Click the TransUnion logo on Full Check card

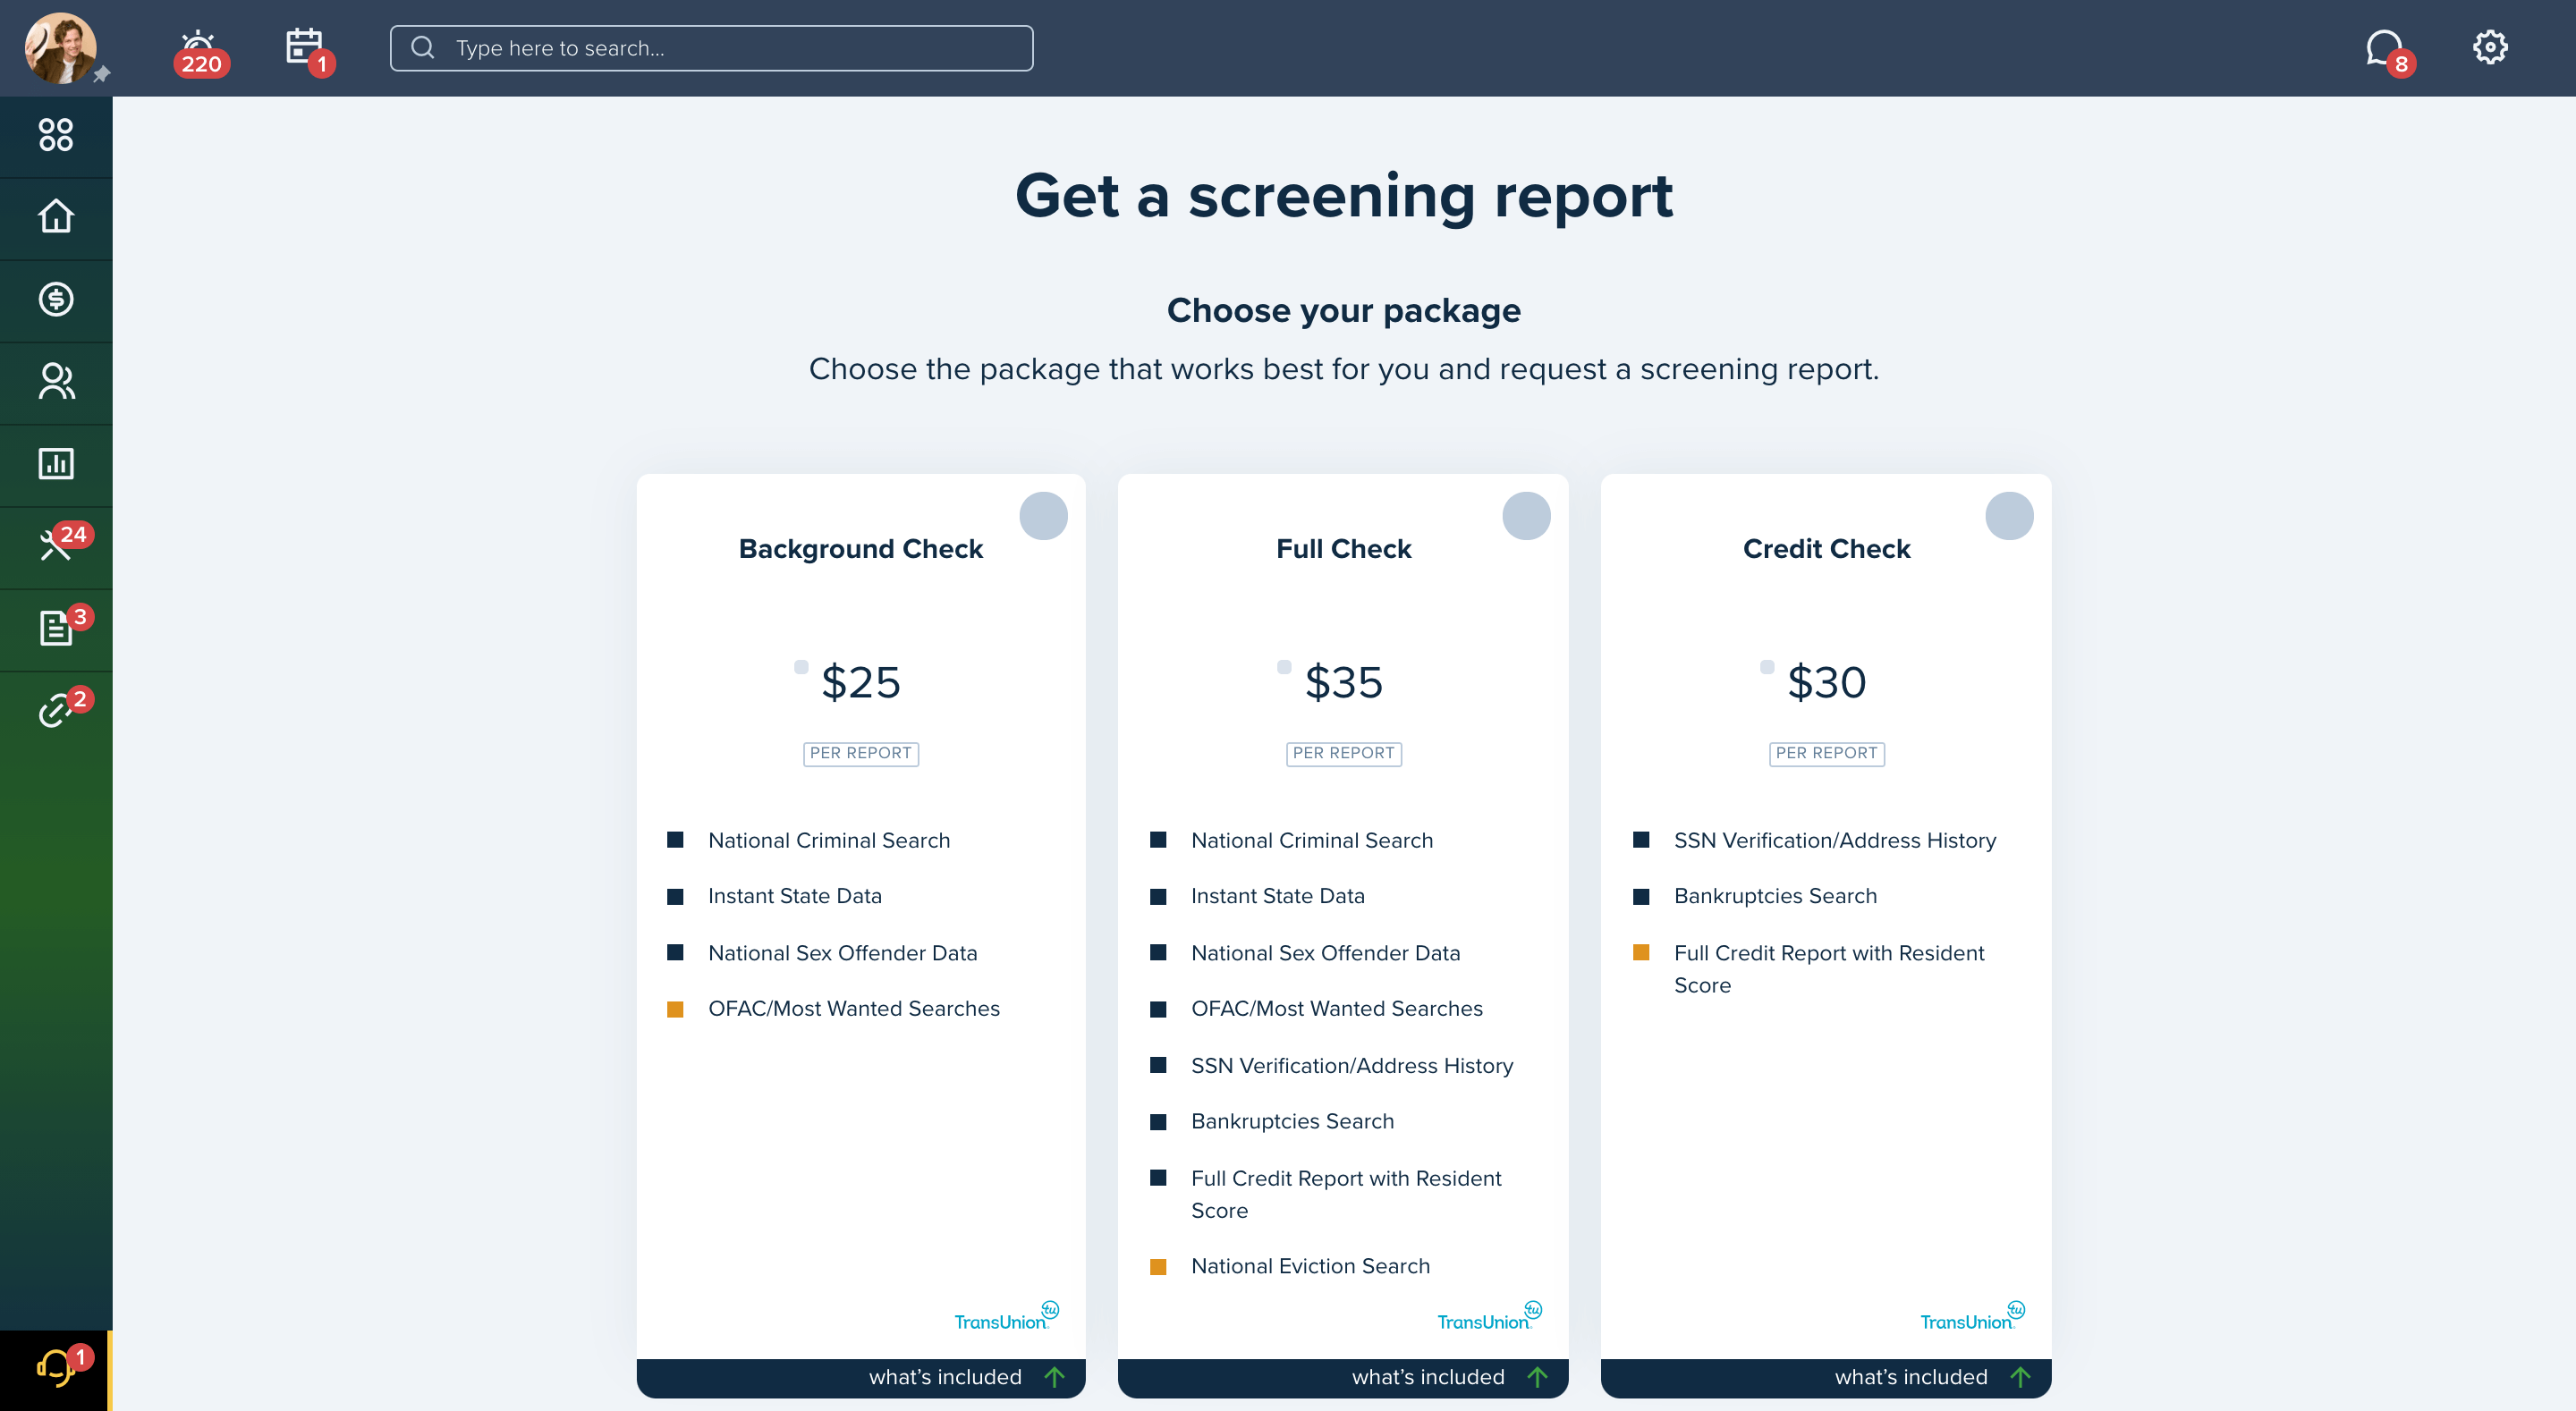pos(1489,1317)
